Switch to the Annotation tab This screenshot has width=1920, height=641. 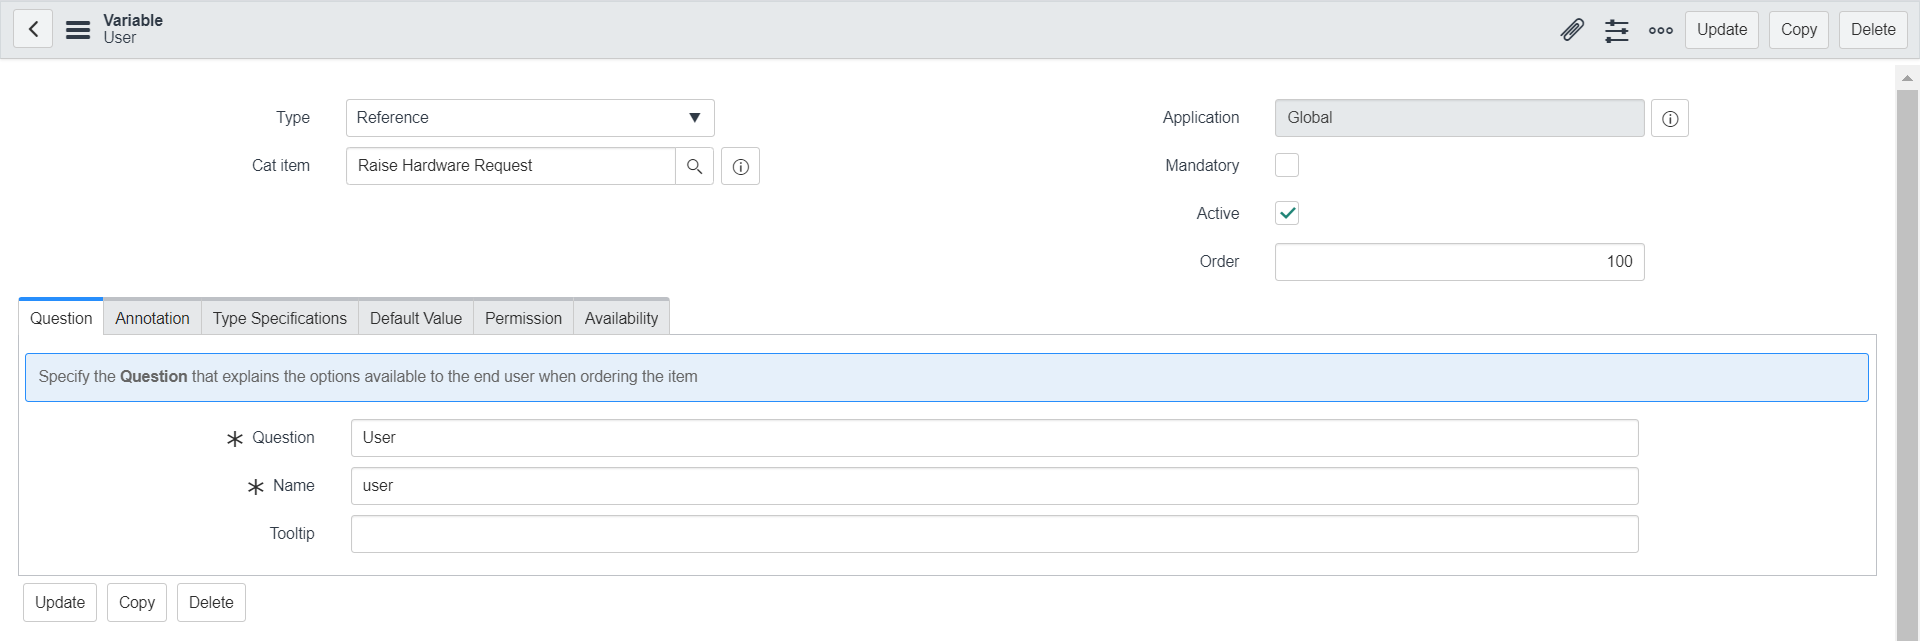152,318
